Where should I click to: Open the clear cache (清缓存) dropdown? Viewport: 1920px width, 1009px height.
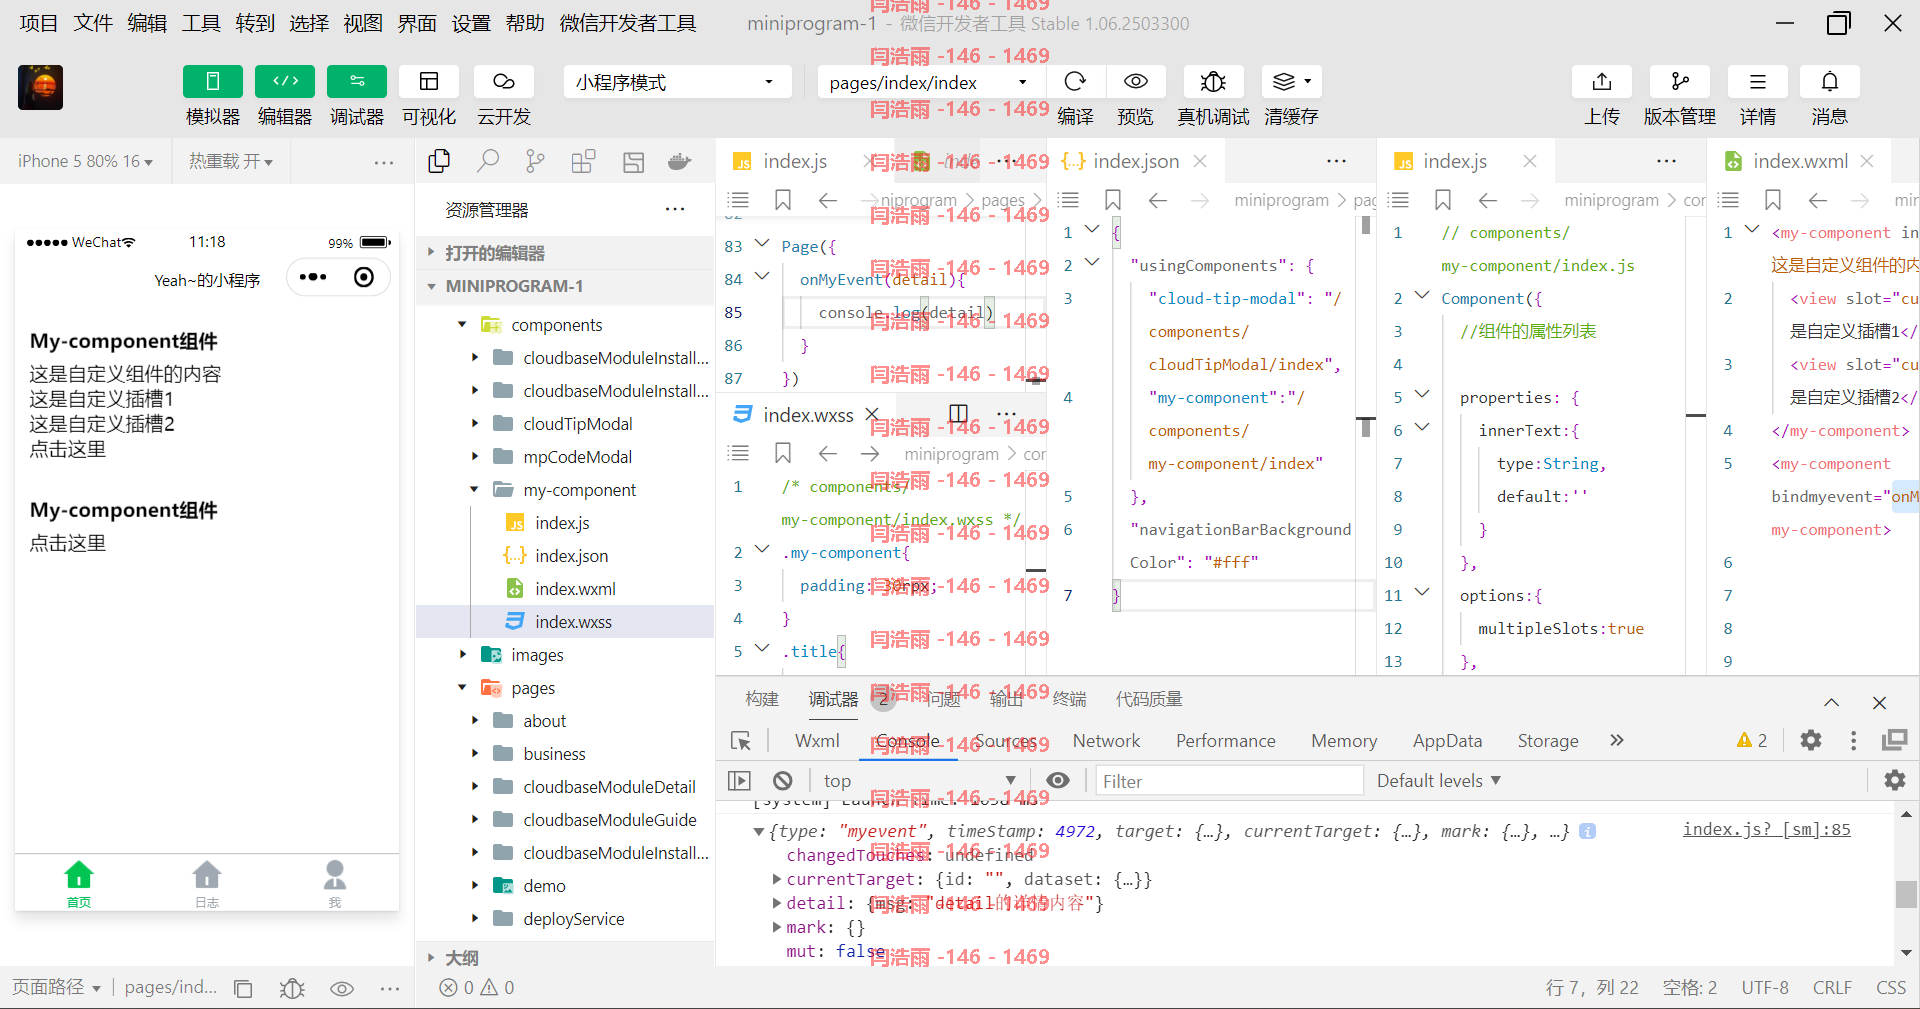[1291, 81]
